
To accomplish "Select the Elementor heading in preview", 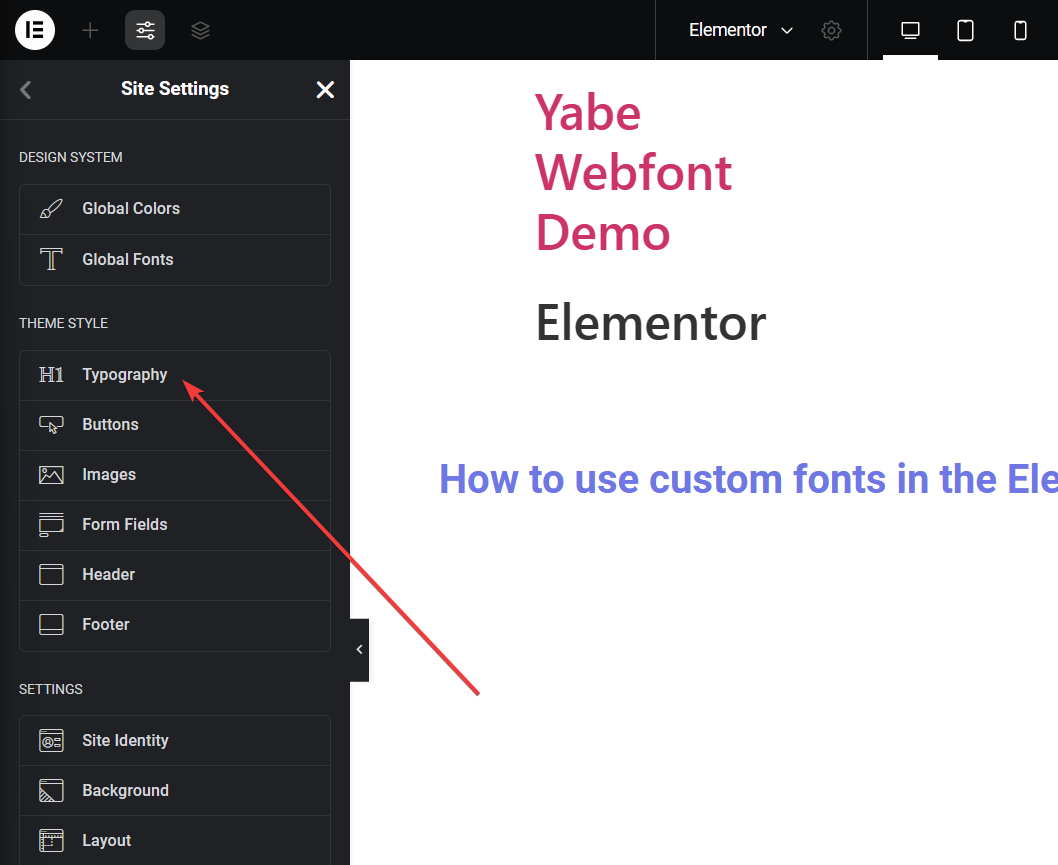I will coord(651,323).
